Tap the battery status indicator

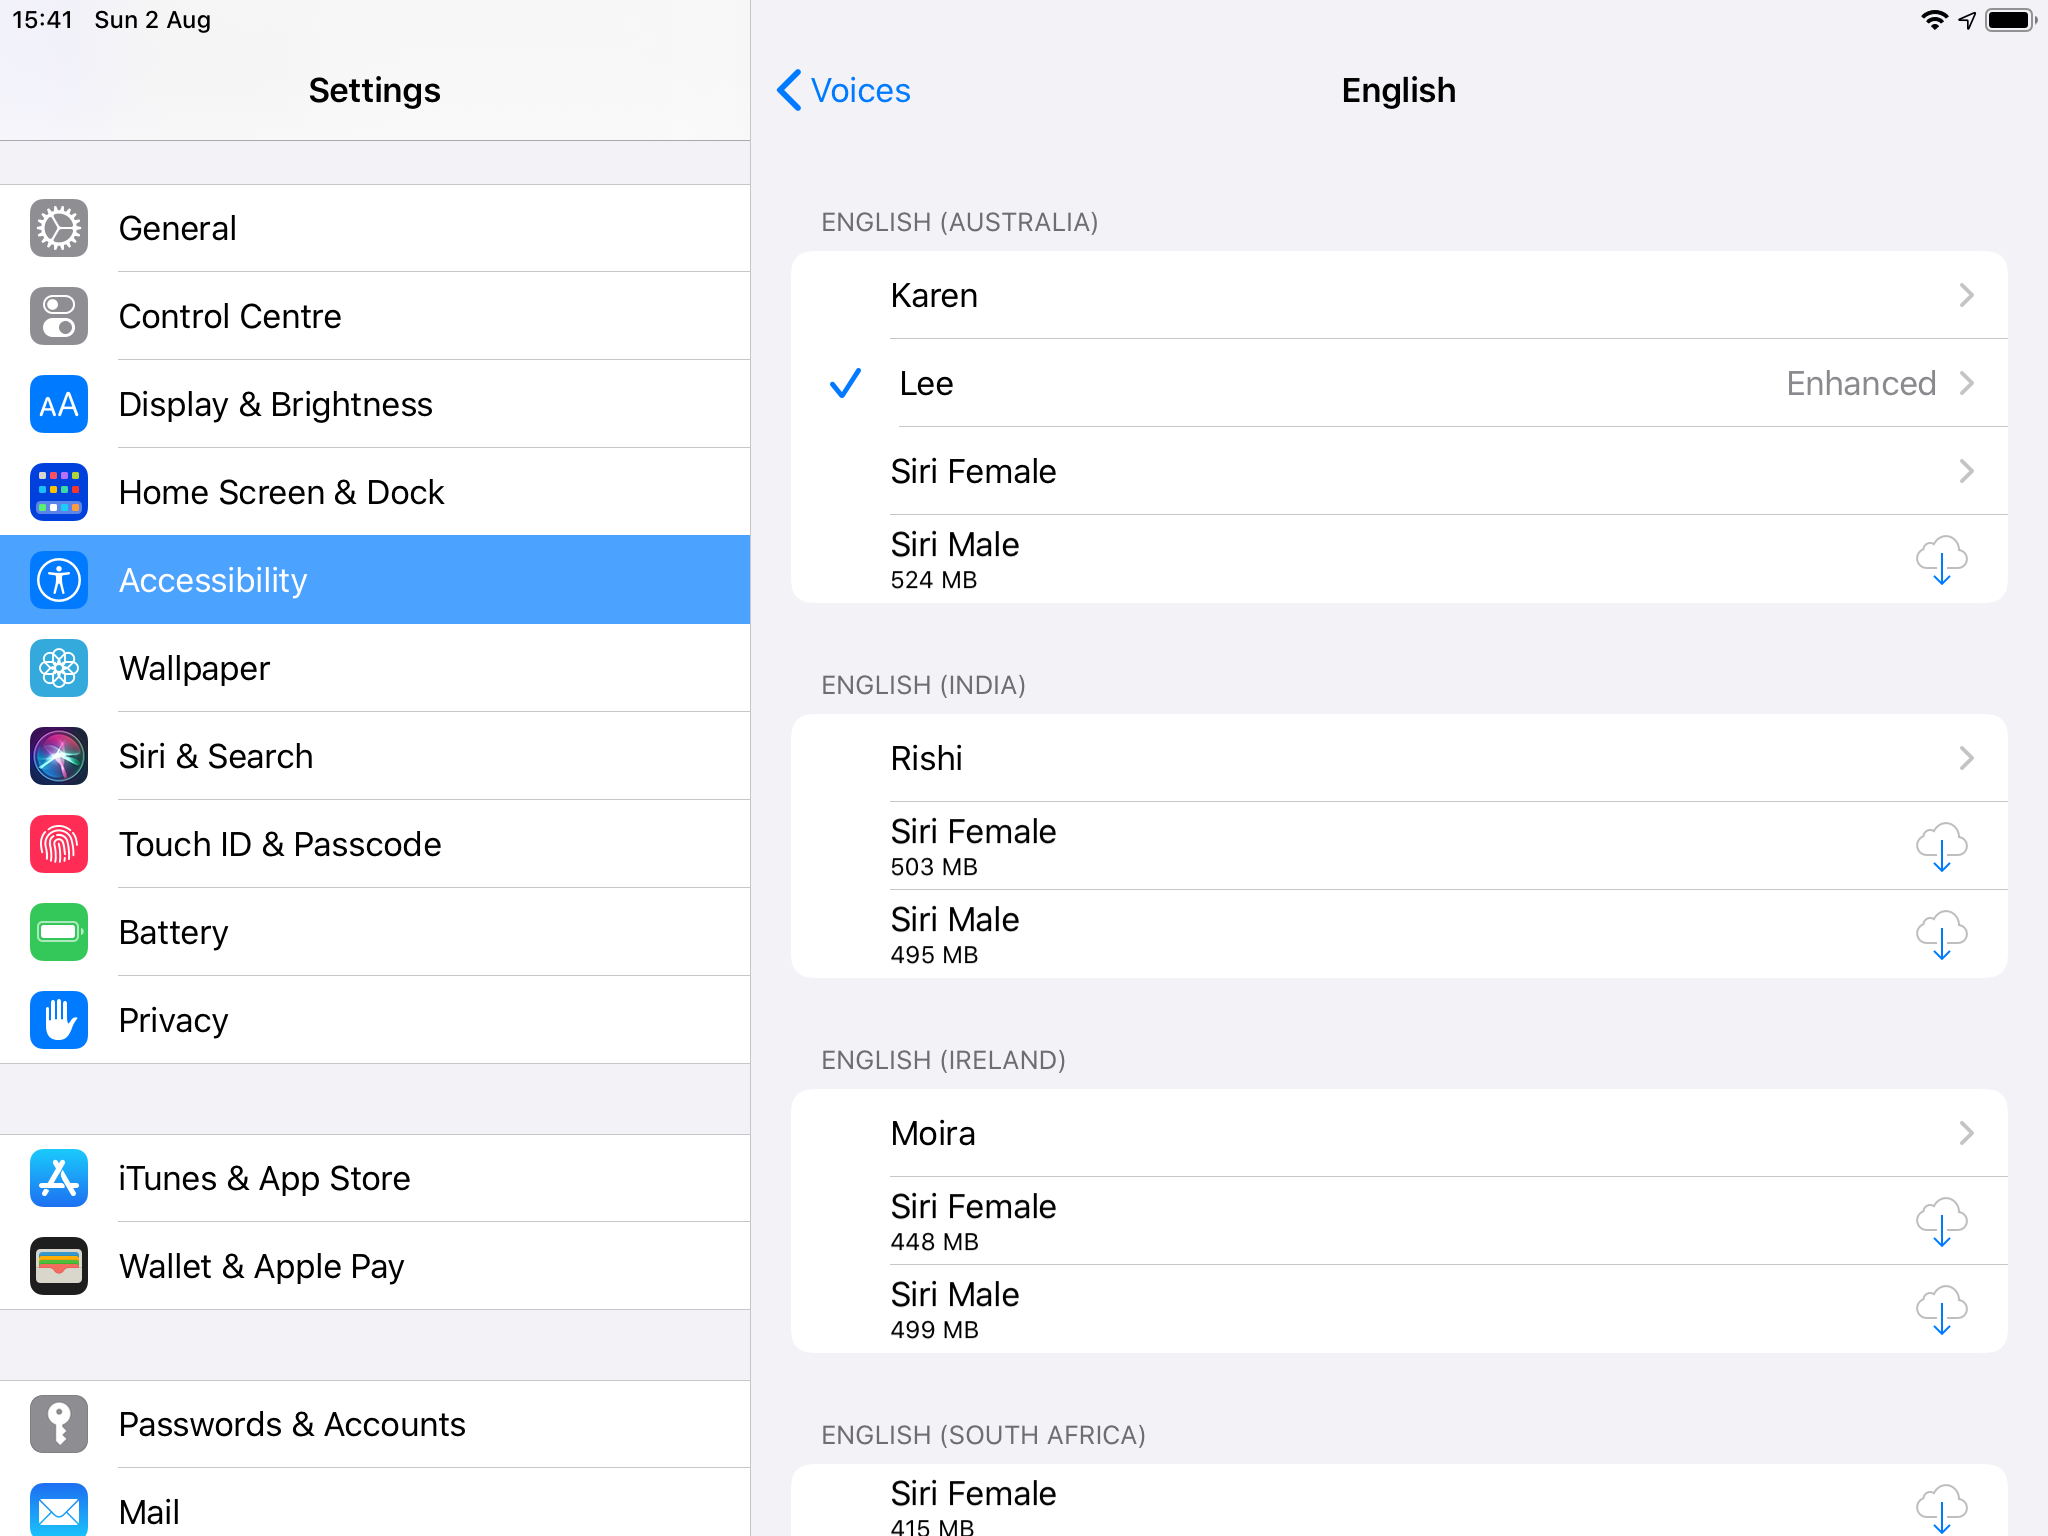(2010, 20)
